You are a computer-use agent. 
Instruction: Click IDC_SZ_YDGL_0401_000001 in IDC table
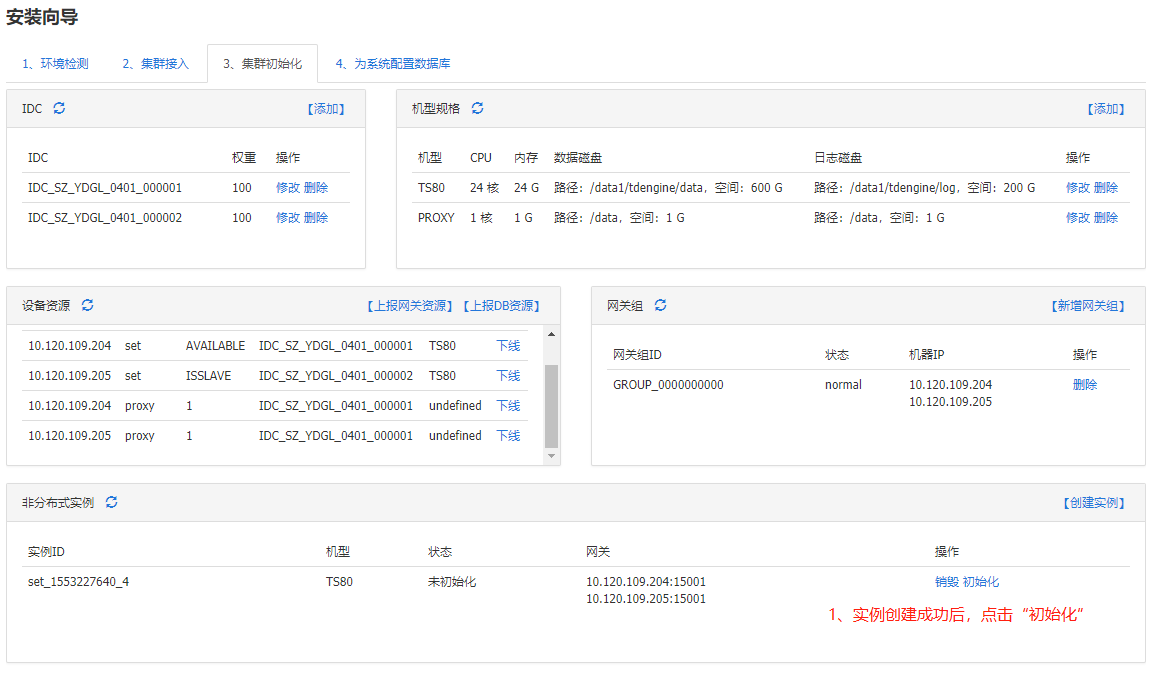coord(105,187)
